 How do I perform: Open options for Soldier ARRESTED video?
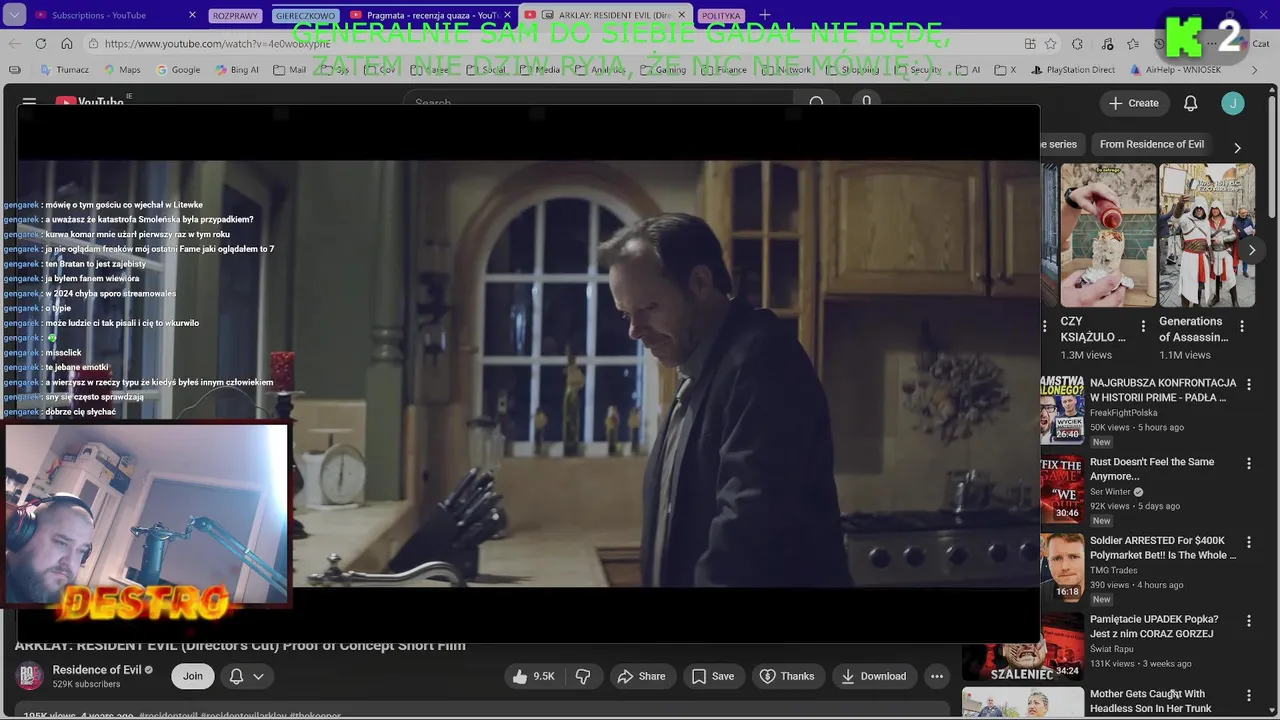click(x=1248, y=542)
